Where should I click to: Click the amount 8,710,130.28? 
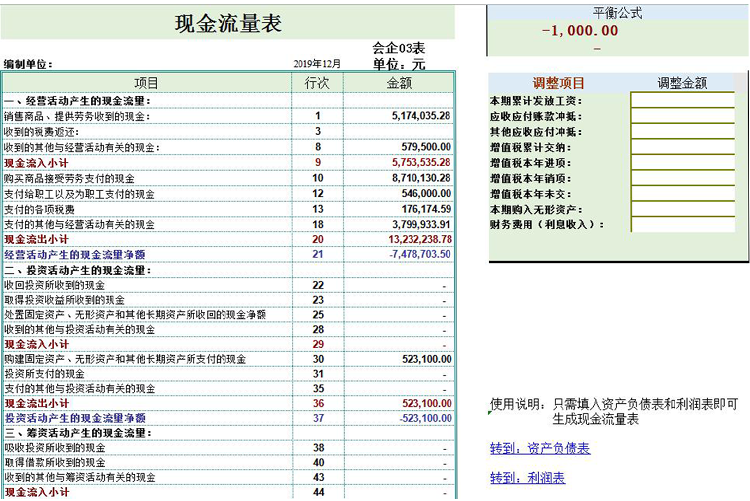(421, 178)
